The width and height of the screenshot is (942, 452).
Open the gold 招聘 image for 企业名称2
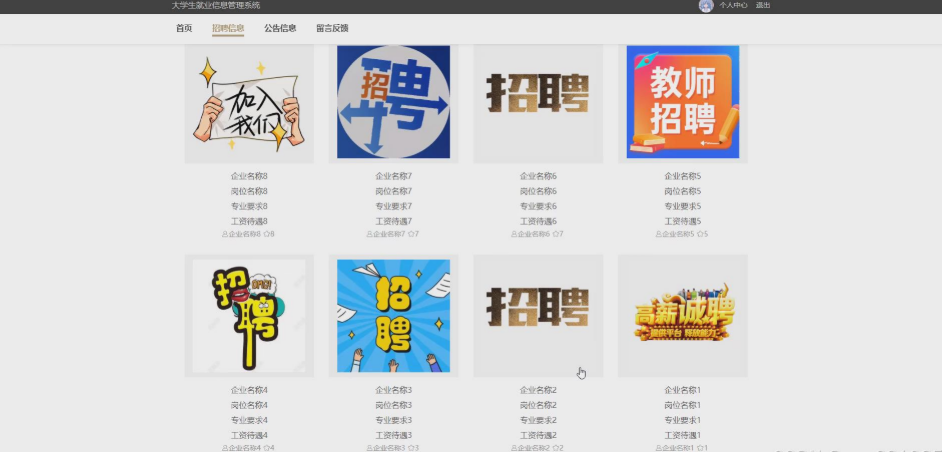tap(538, 316)
